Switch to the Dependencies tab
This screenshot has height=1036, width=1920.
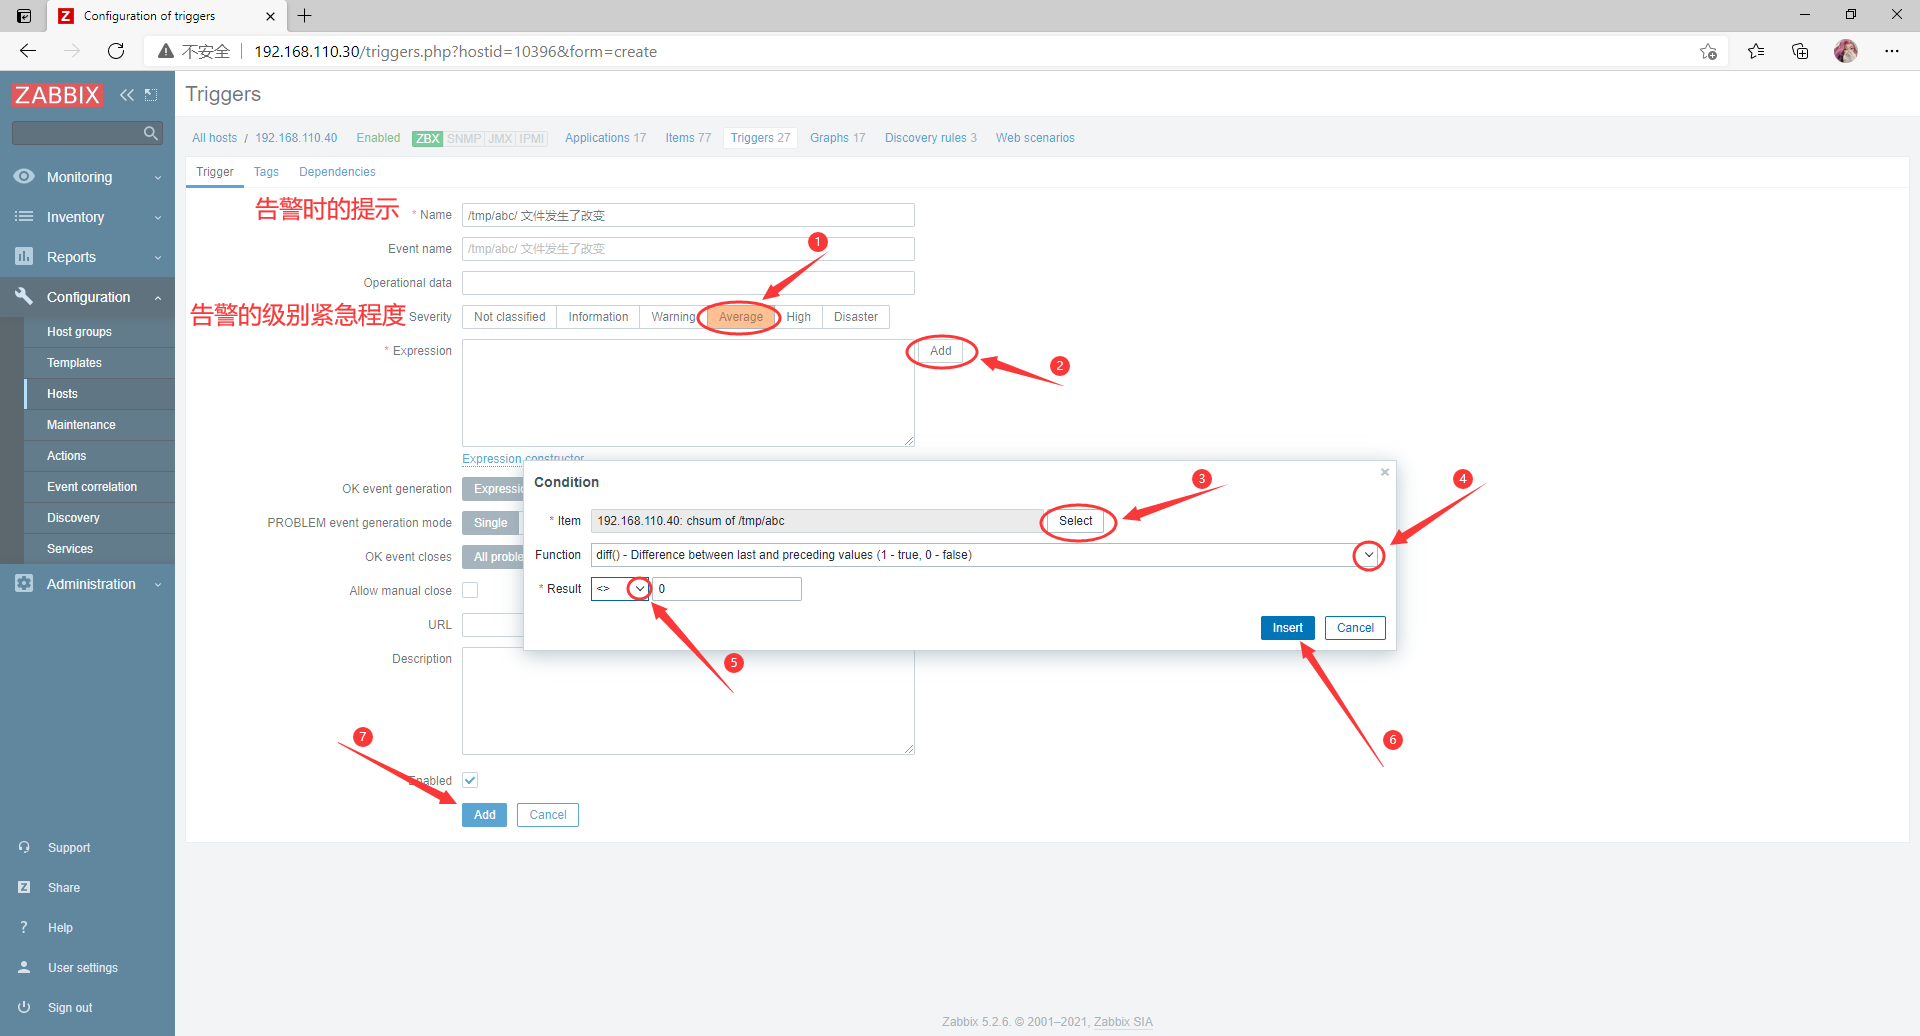click(337, 172)
